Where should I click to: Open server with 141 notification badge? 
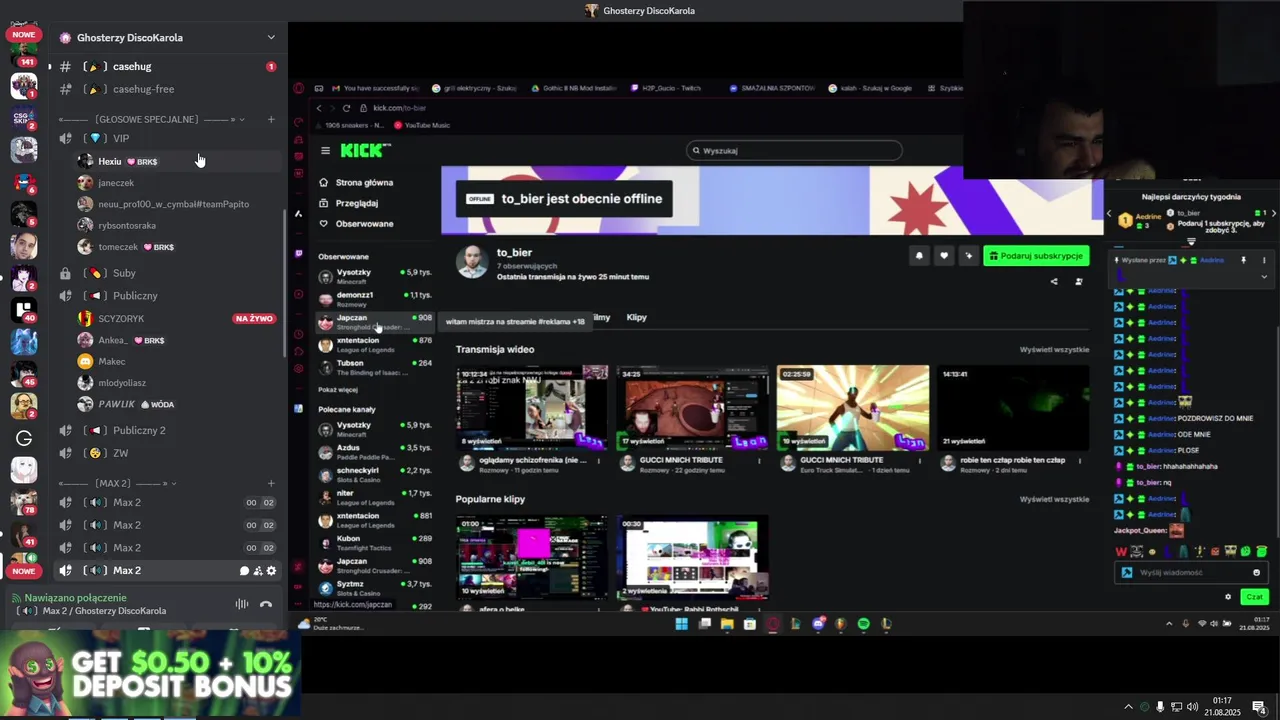[x=24, y=52]
